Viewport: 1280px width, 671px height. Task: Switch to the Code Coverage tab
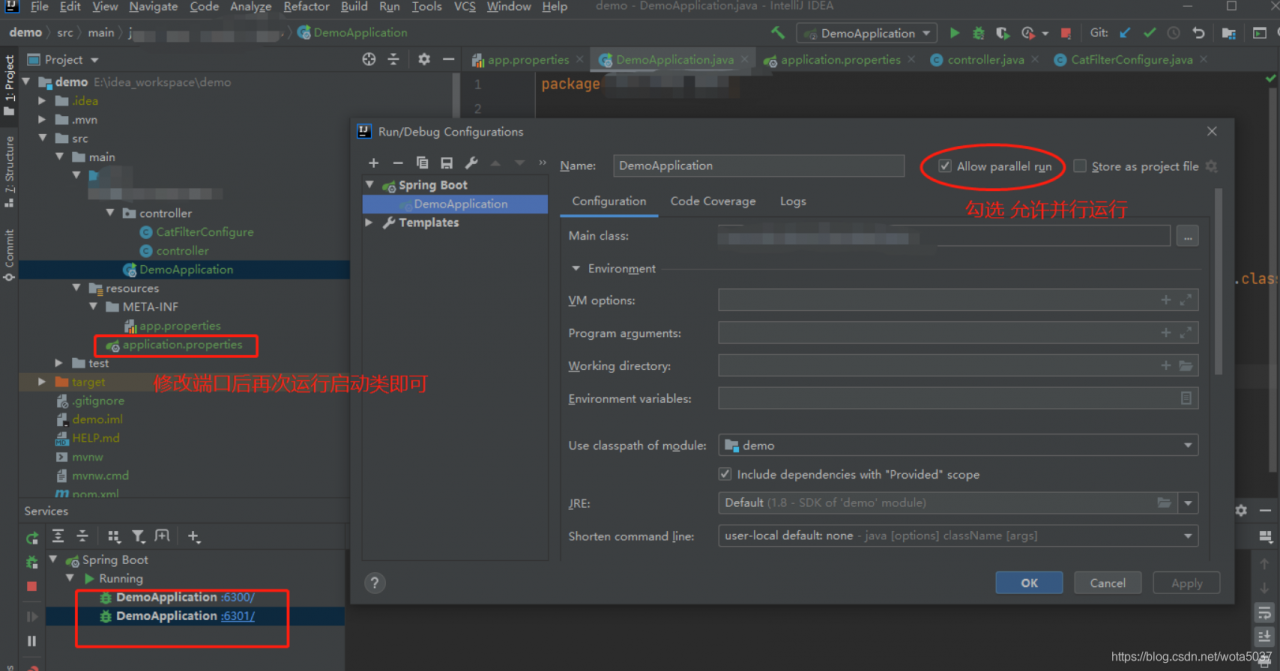pyautogui.click(x=713, y=201)
